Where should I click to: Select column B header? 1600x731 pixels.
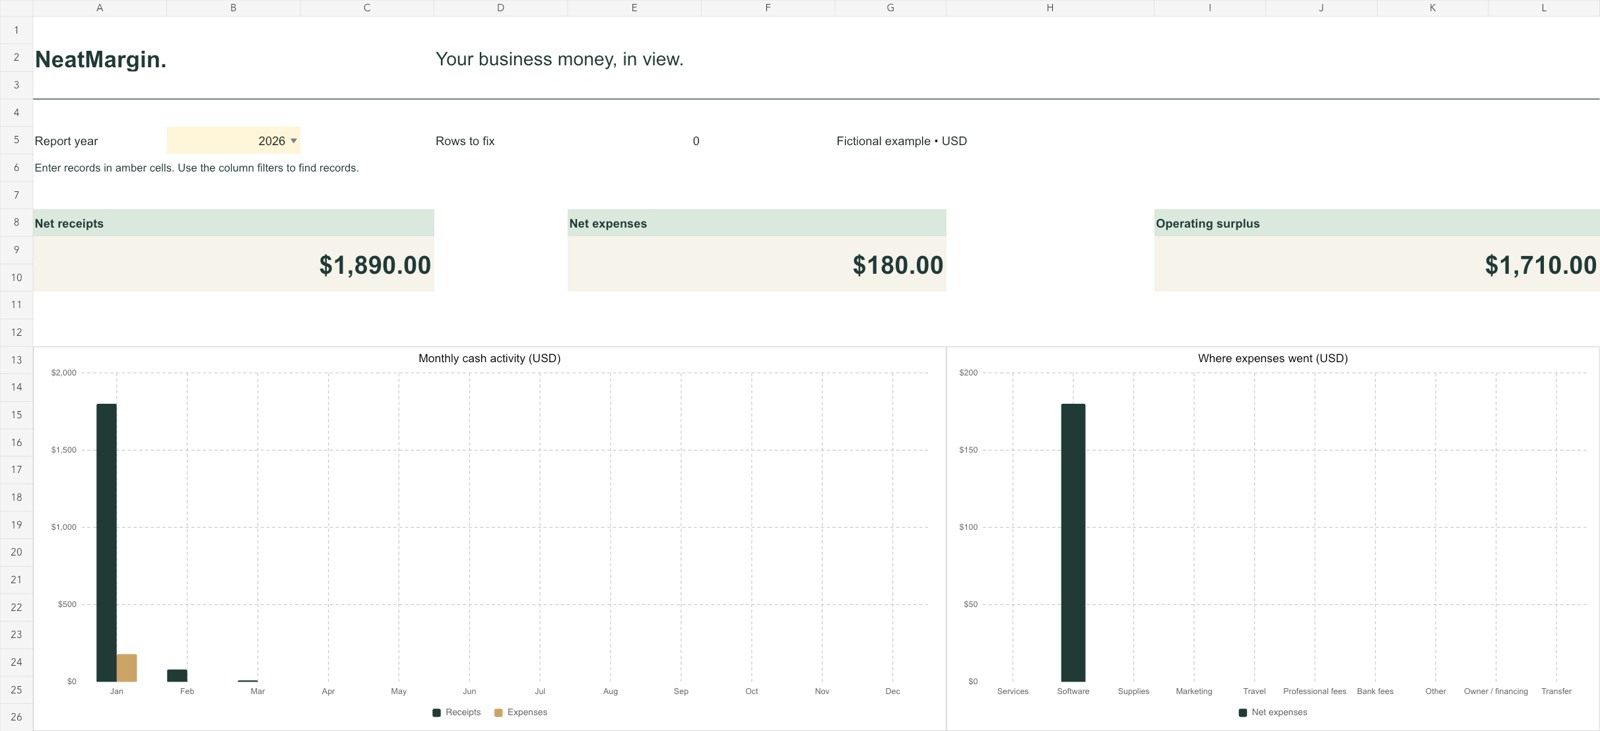tap(233, 8)
